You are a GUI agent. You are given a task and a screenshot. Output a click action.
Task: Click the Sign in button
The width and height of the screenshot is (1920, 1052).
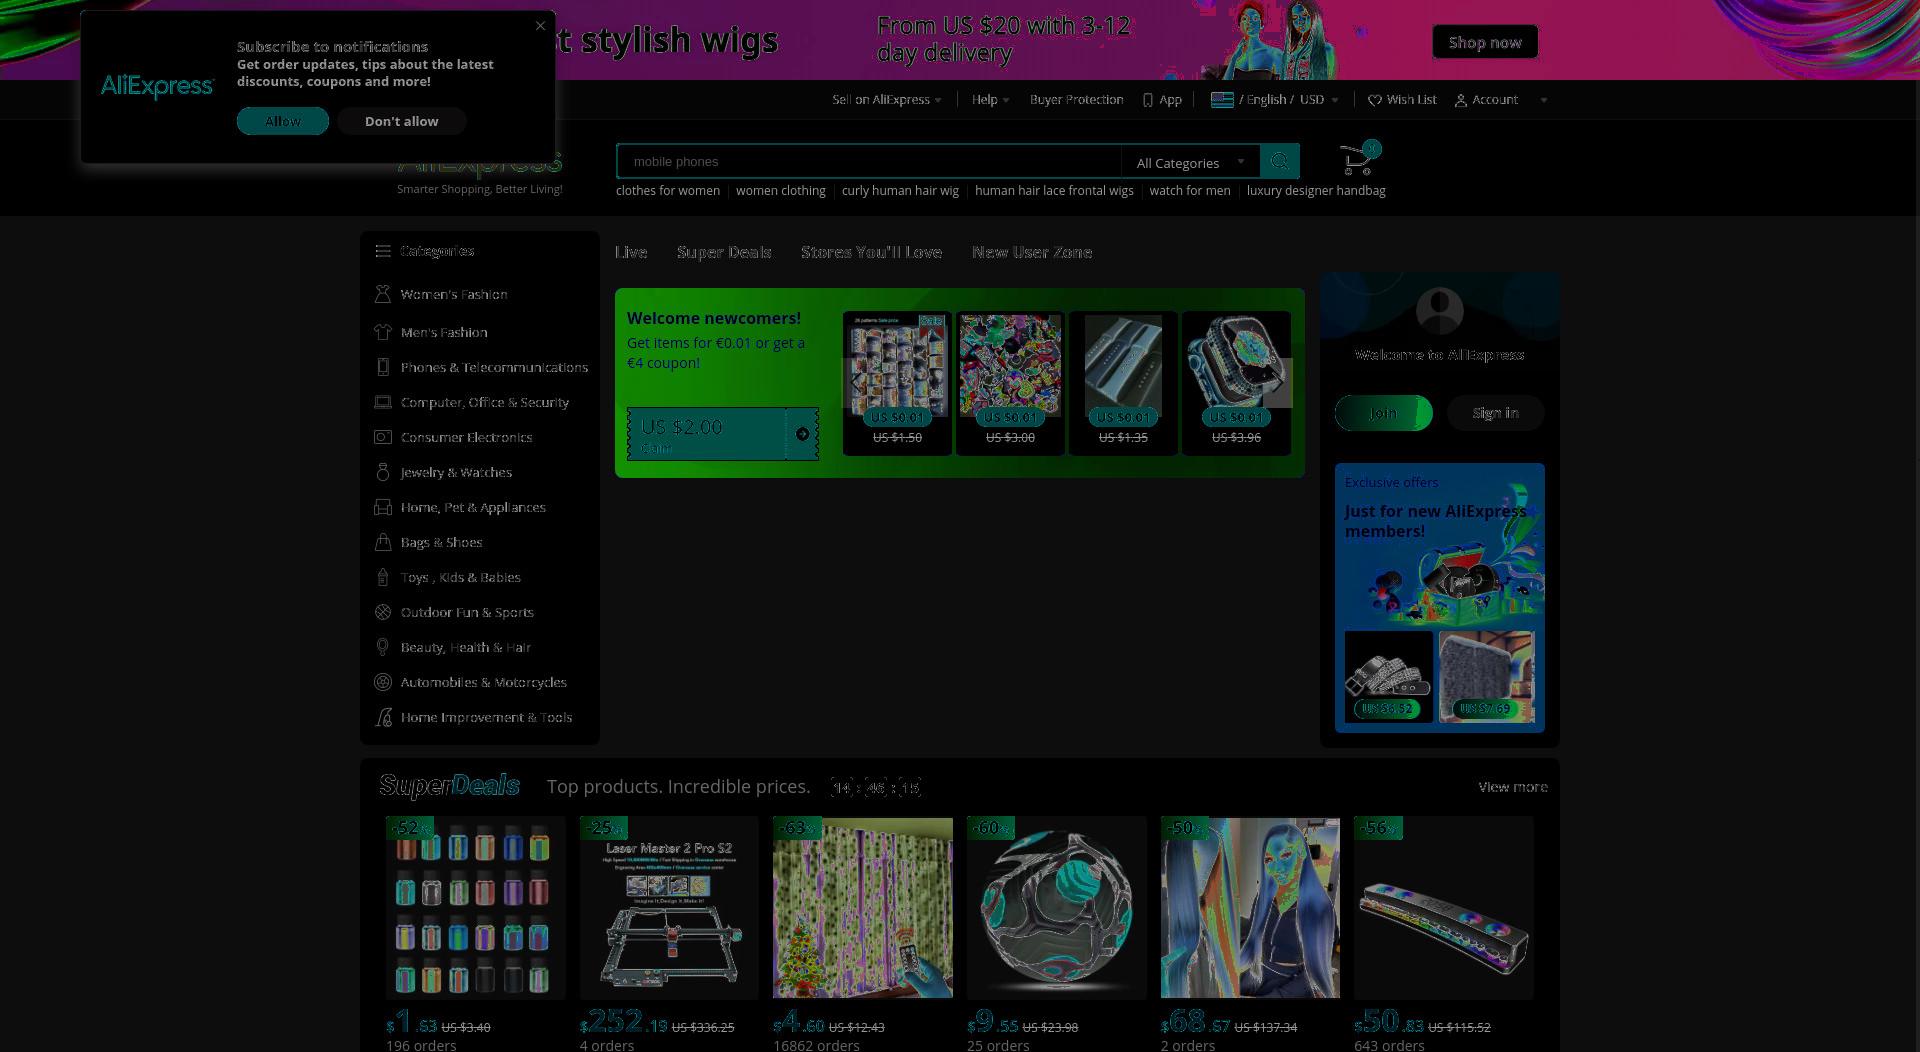tap(1495, 413)
